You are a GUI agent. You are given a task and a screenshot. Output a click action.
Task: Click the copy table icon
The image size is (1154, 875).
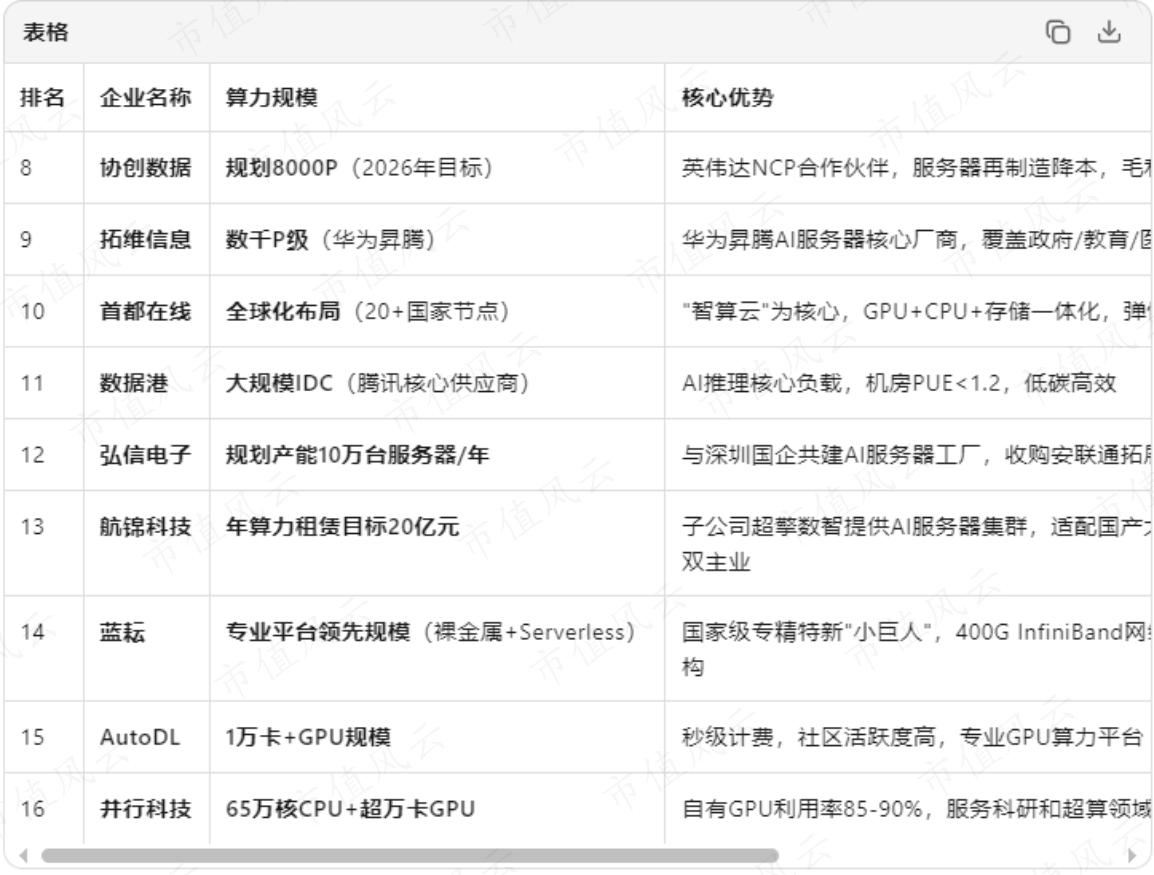[1058, 32]
